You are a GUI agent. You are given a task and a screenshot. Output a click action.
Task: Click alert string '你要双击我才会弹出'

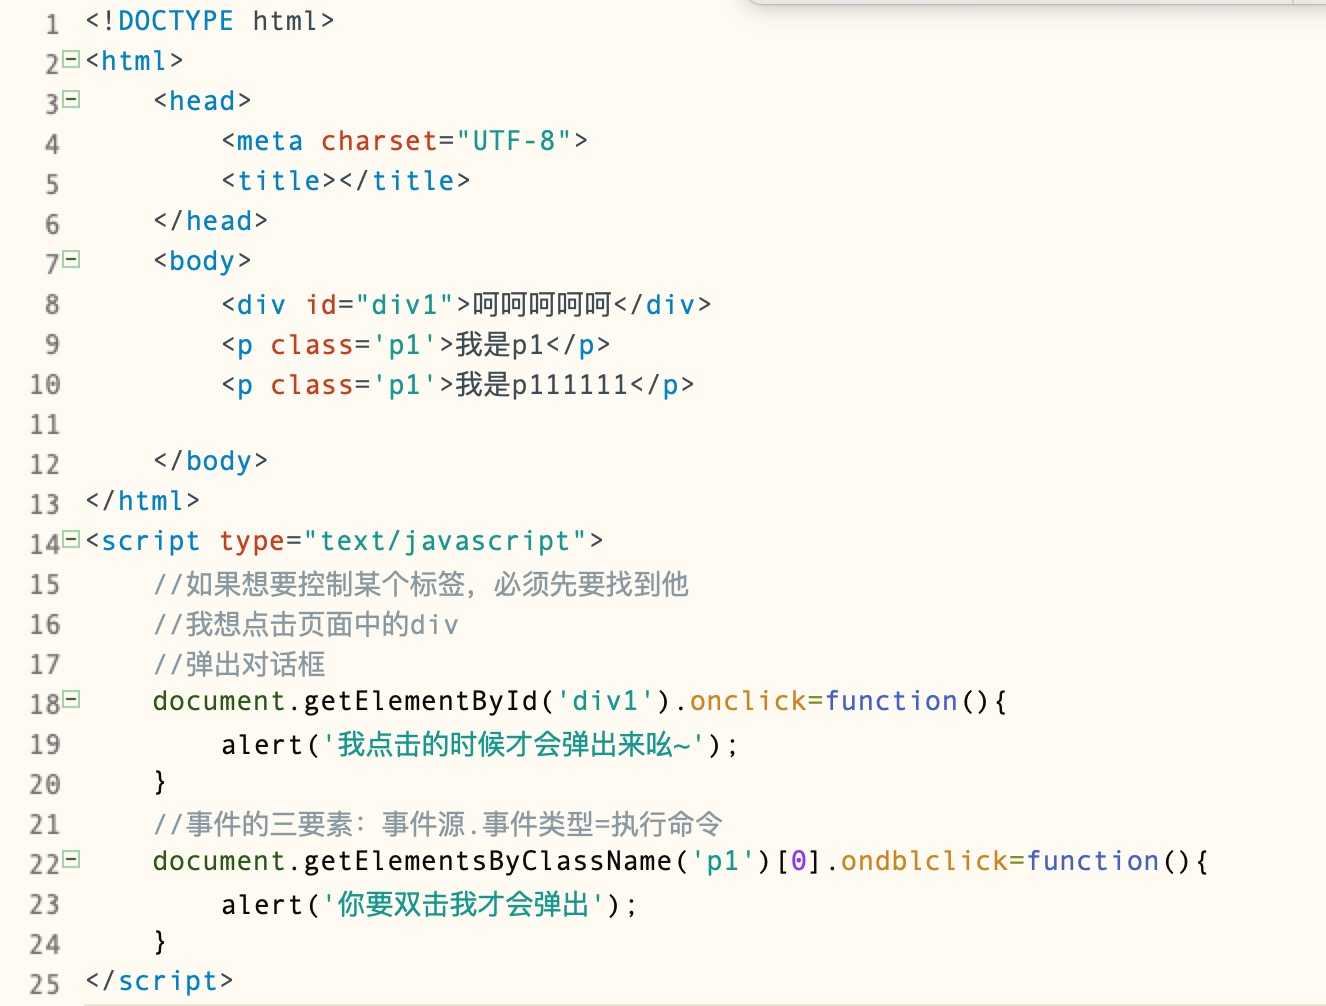[x=464, y=904]
